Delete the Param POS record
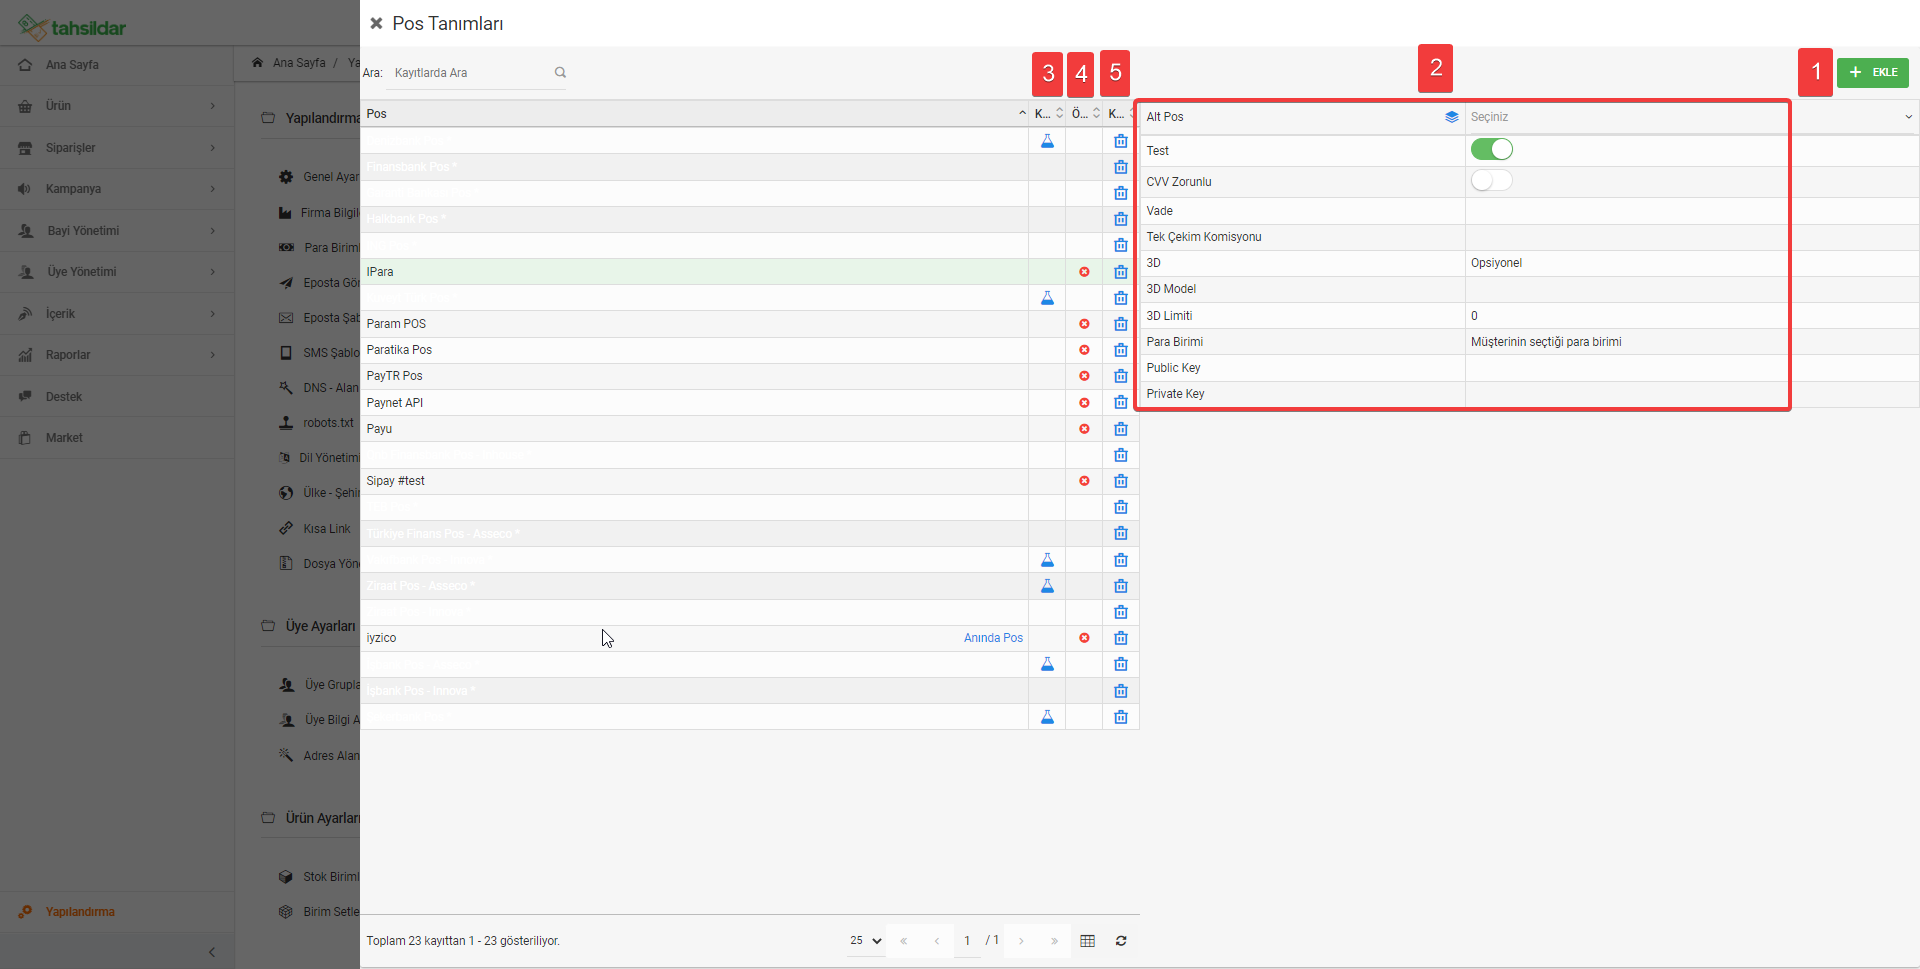 coord(1120,324)
